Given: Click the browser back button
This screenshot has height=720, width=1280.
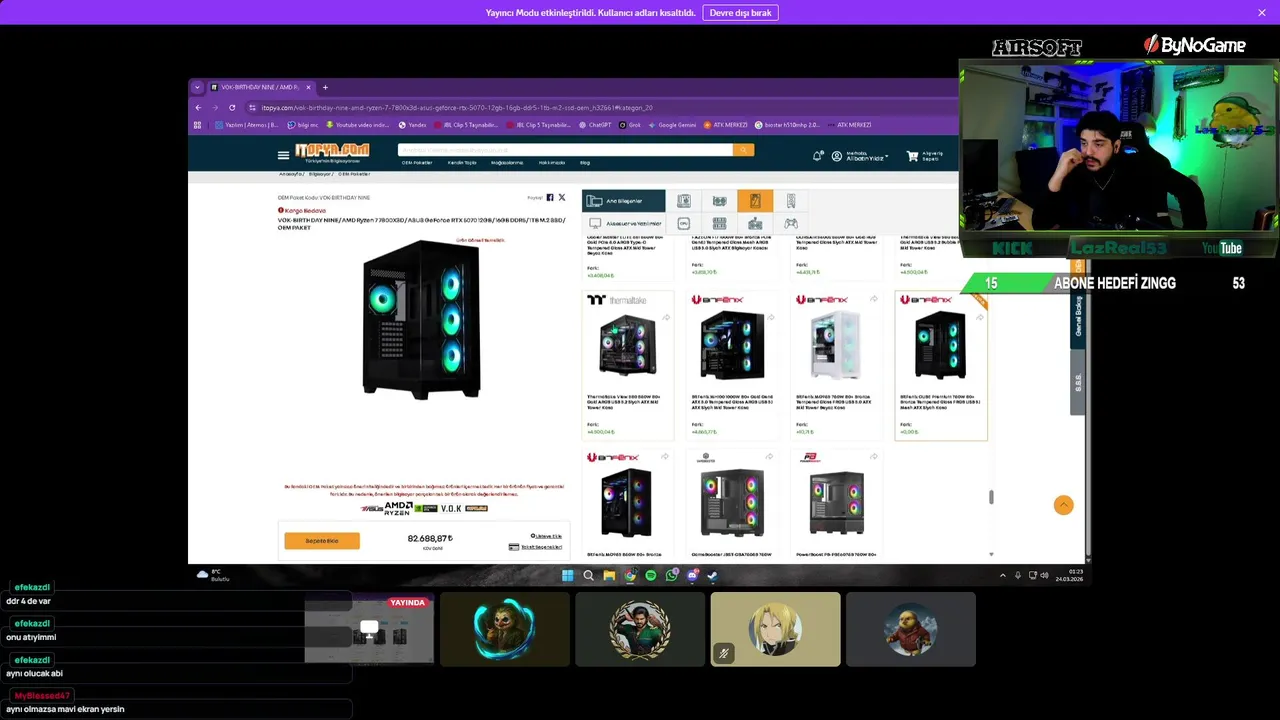Looking at the screenshot, I should tap(198, 108).
